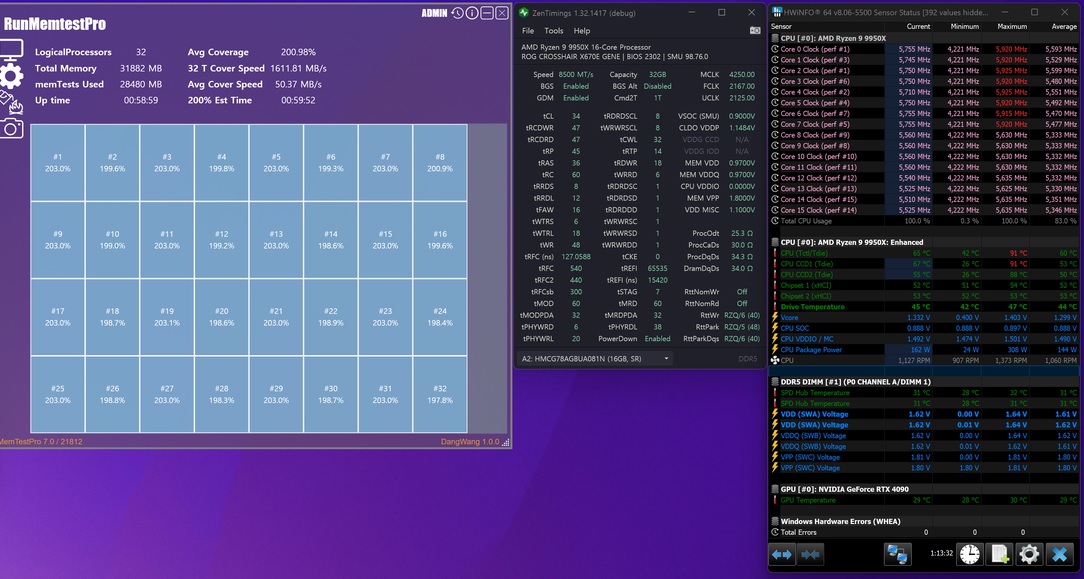Screen dimensions: 1084x579
Task: Open HWiNFO remote network monitors button
Action: coord(897,554)
